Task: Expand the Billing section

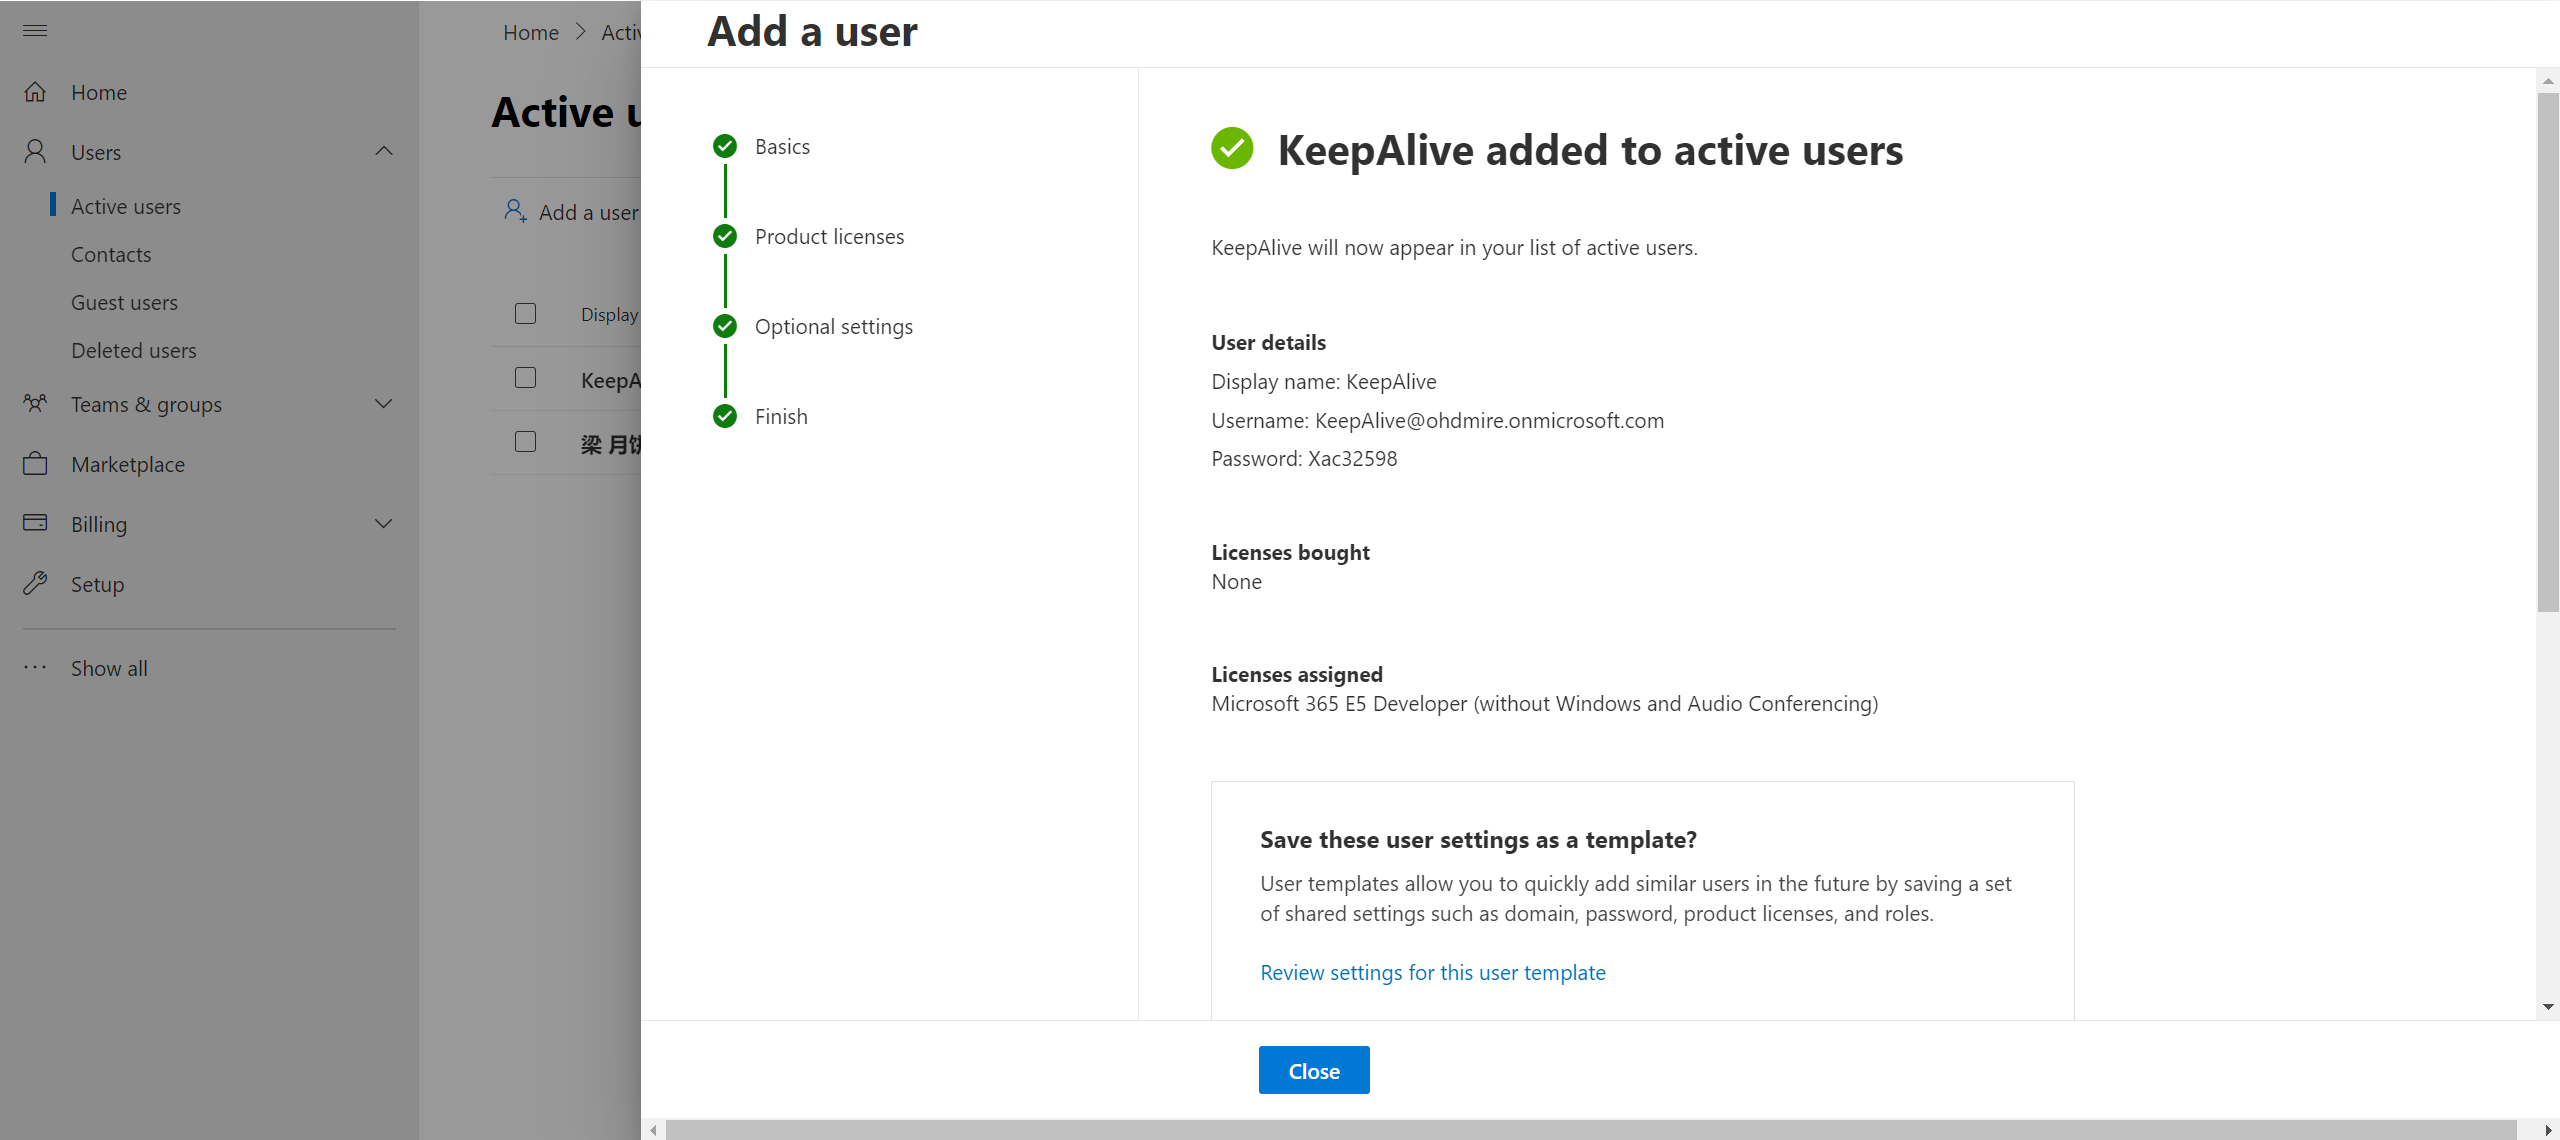Action: 383,523
